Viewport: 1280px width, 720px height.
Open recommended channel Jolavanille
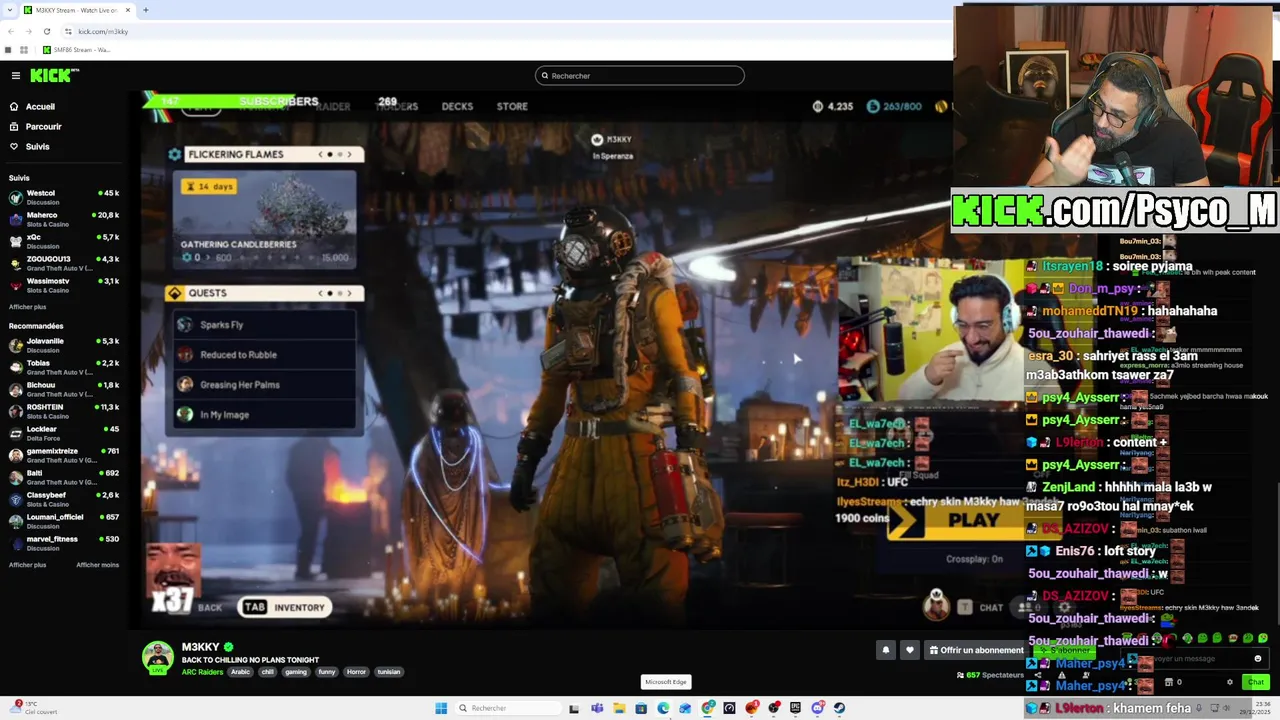coord(64,344)
